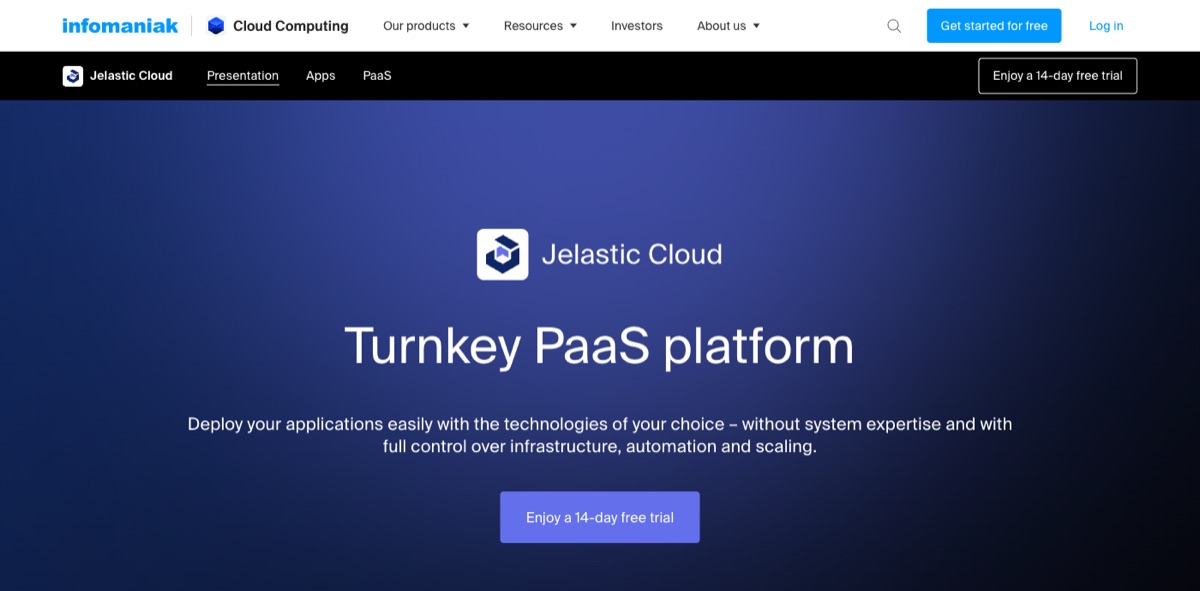Expand the About us dropdown

pos(728,26)
